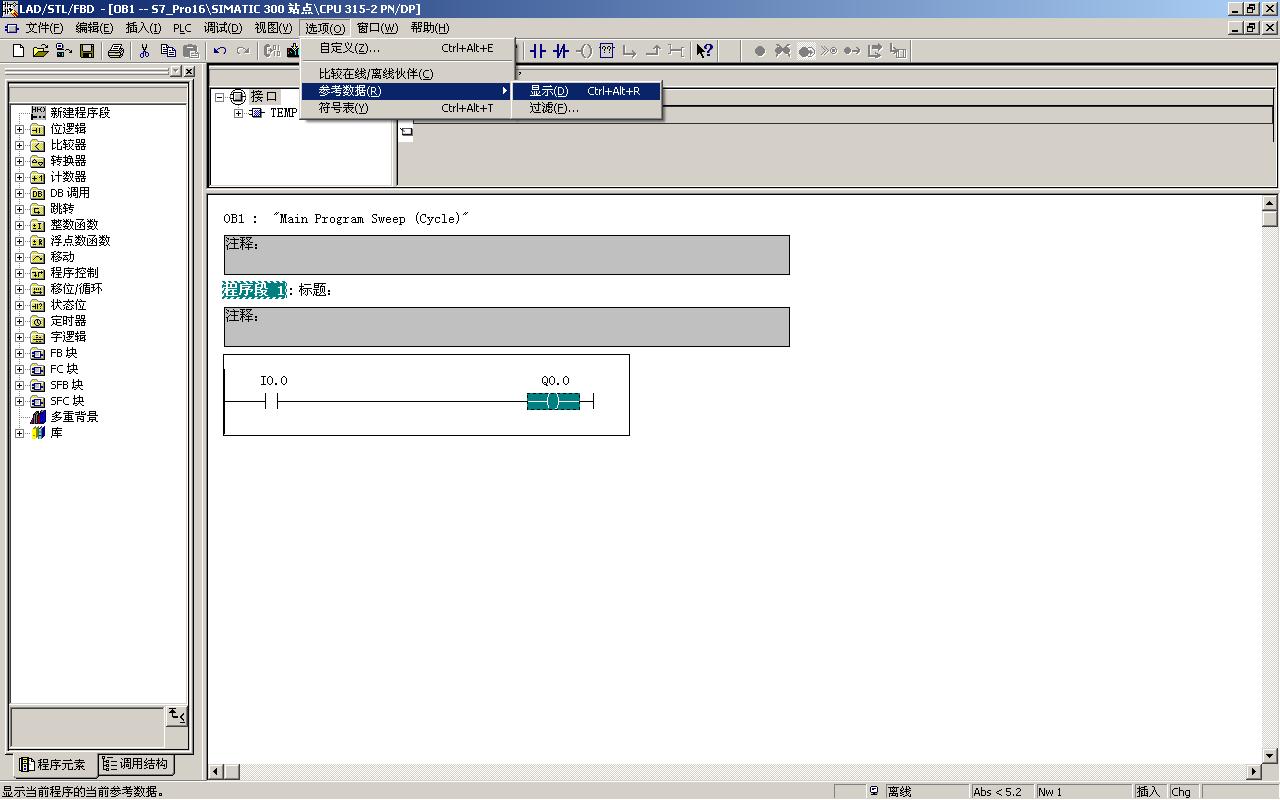Screen dimensions: 1280x800
Task: Click the Open folder toolbar icon
Action: 41,51
